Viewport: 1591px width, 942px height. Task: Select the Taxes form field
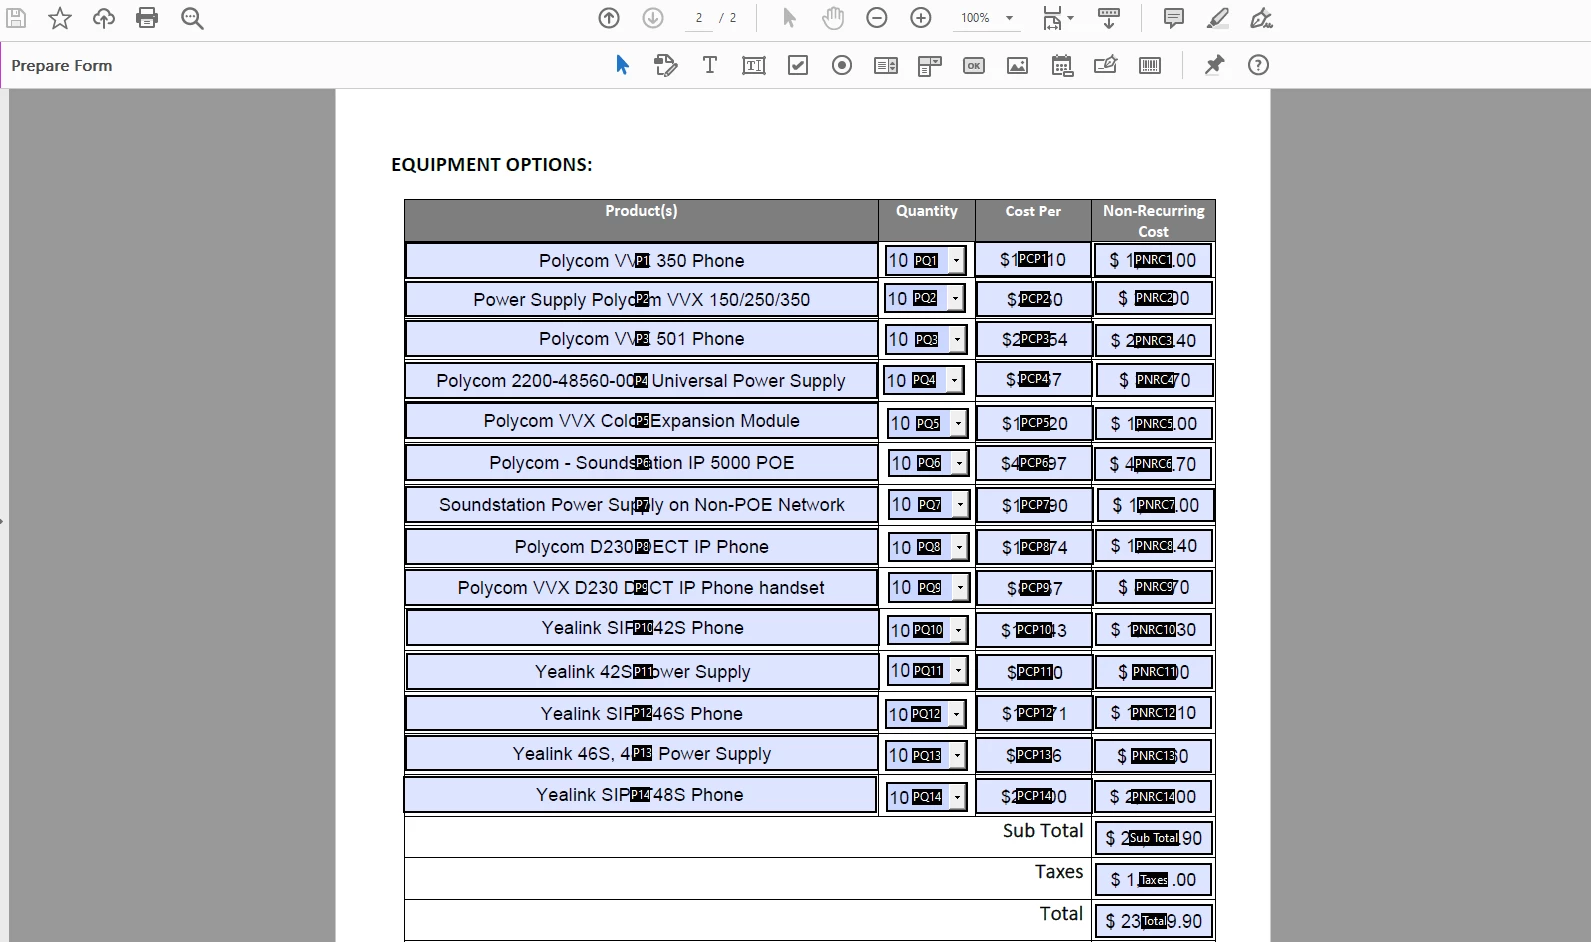pos(1154,880)
